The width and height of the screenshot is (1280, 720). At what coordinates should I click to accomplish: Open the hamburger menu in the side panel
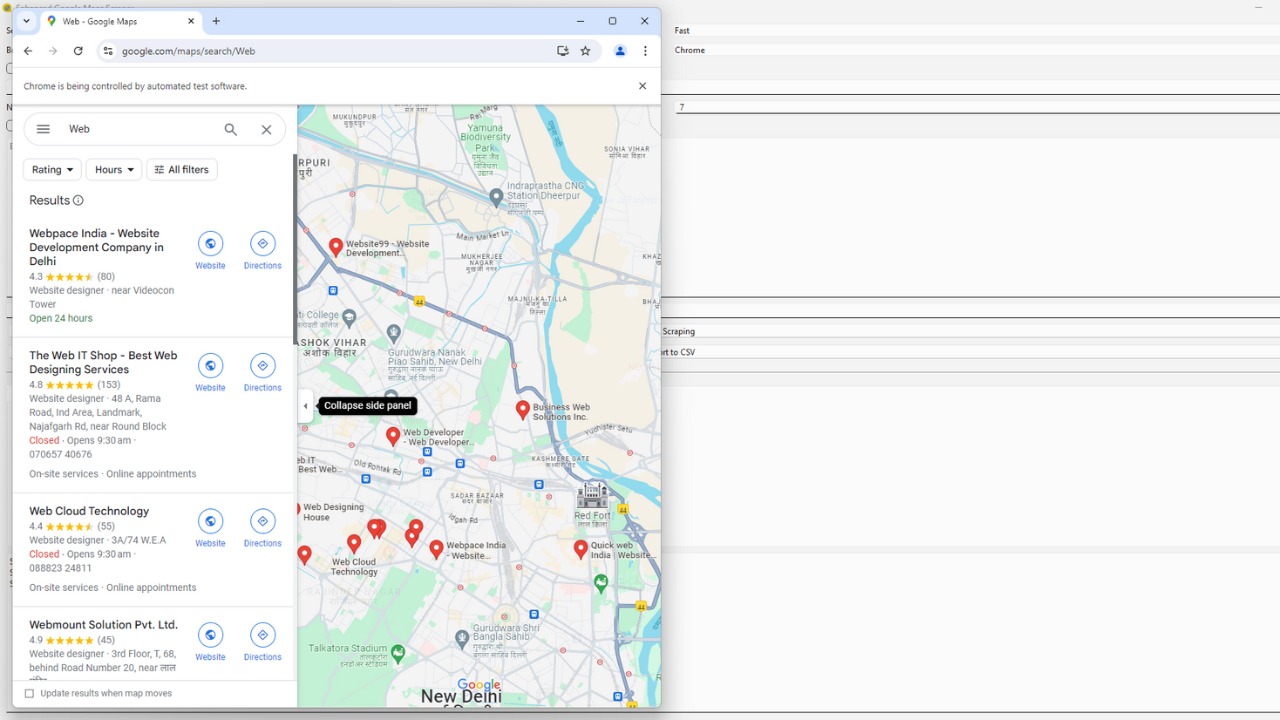(43, 128)
